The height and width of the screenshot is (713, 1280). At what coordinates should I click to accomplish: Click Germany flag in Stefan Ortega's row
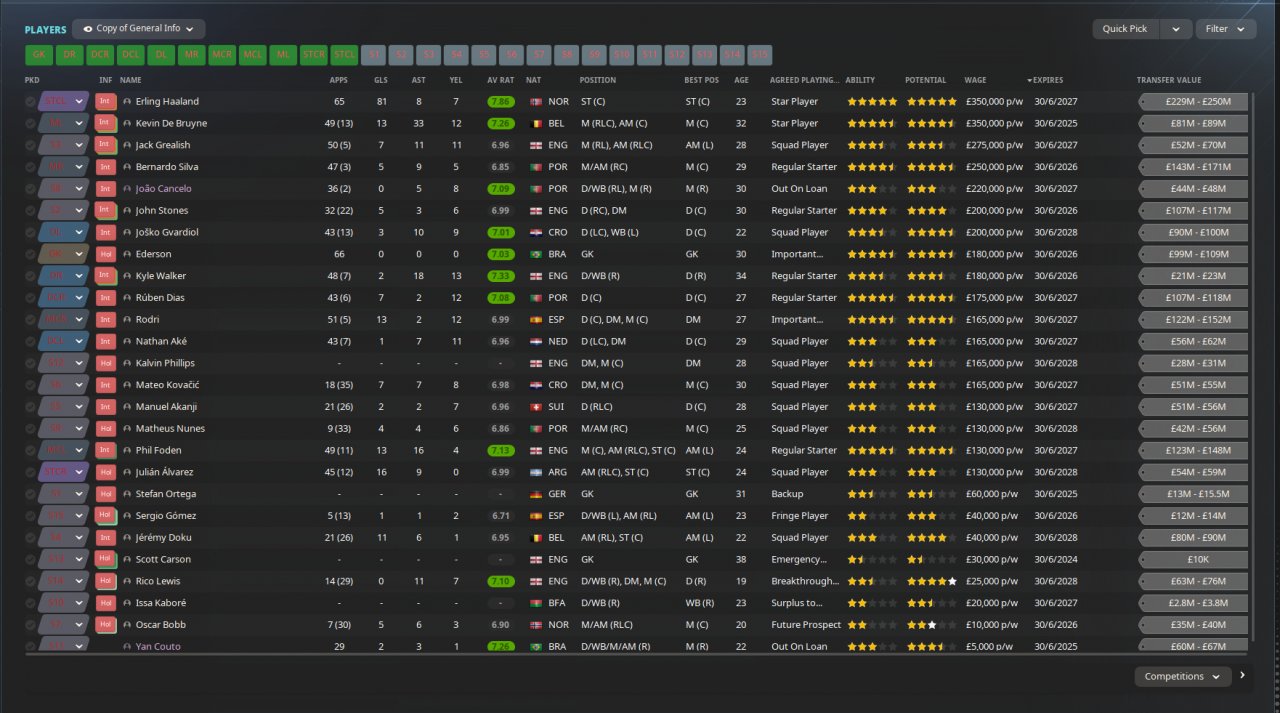click(535, 494)
